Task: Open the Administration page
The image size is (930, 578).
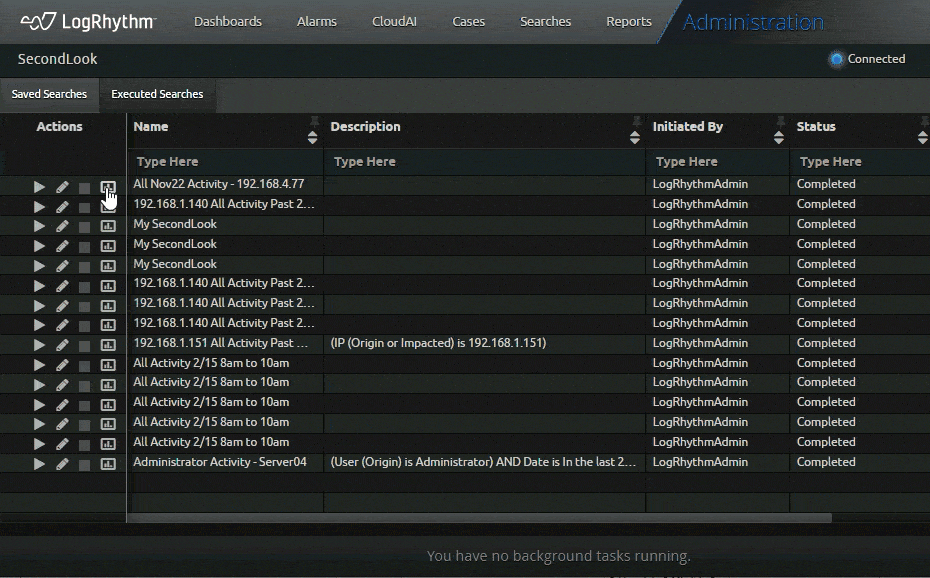Action: tap(752, 20)
